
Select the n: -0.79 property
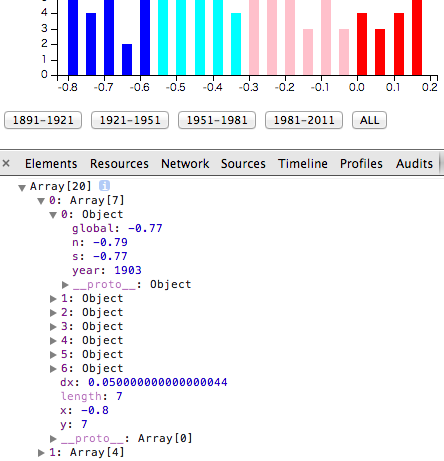tap(100, 242)
